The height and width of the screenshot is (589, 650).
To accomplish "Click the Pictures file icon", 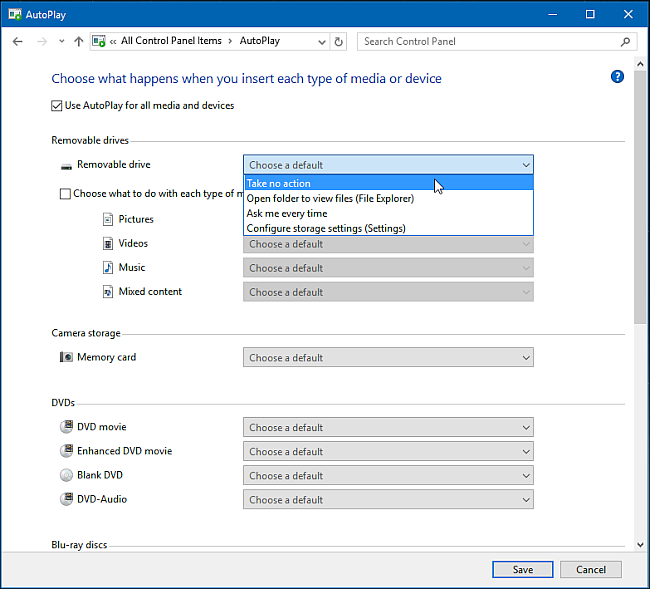I will coord(108,219).
